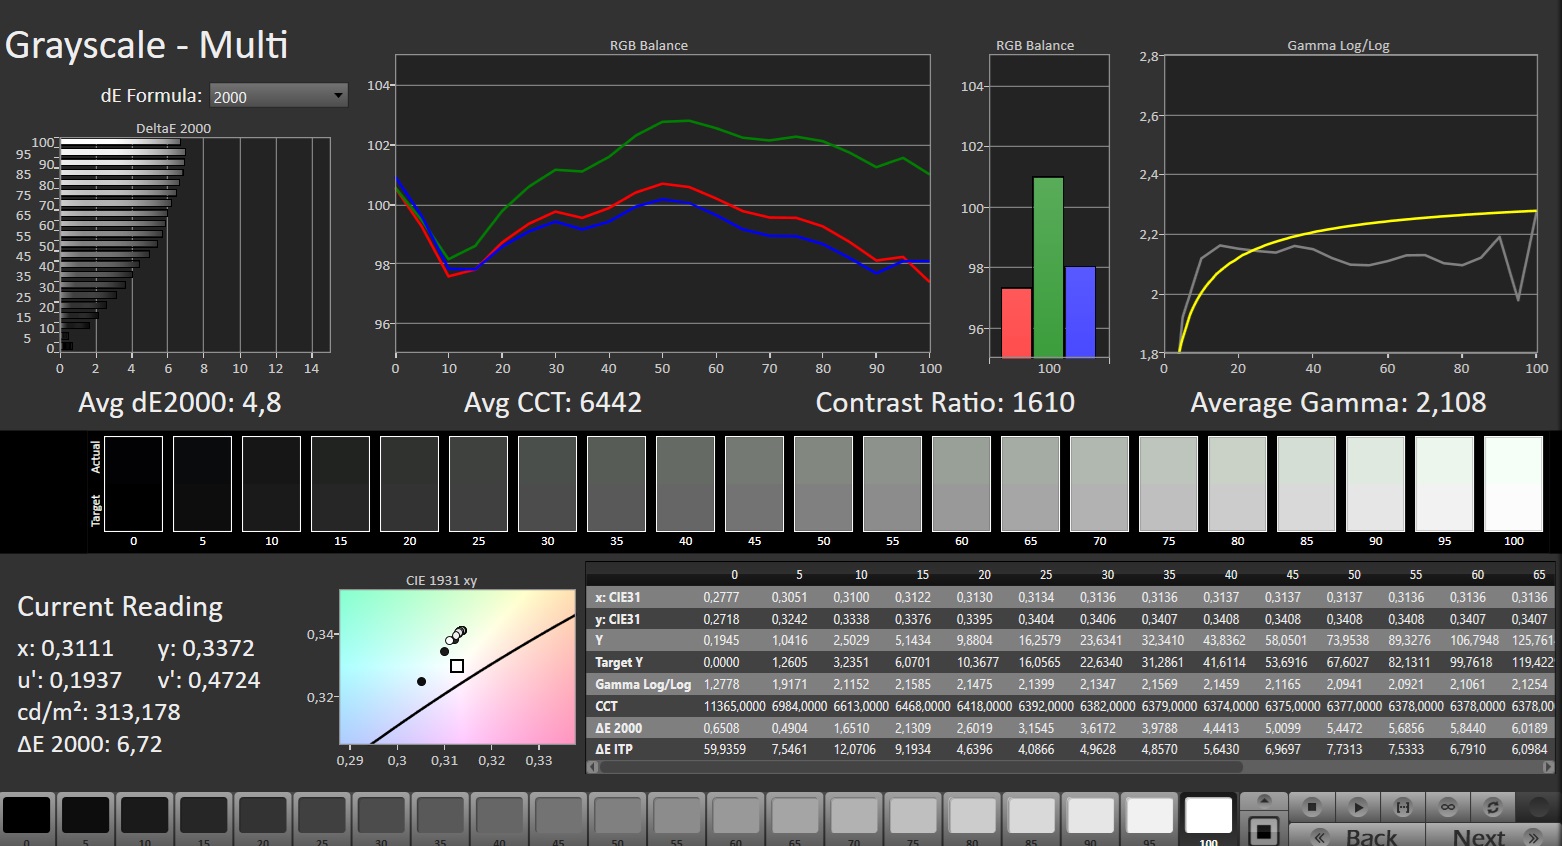Image resolution: width=1562 pixels, height=846 pixels.
Task: Click the Actual/Target swatch labeled 0
Action: pos(133,483)
